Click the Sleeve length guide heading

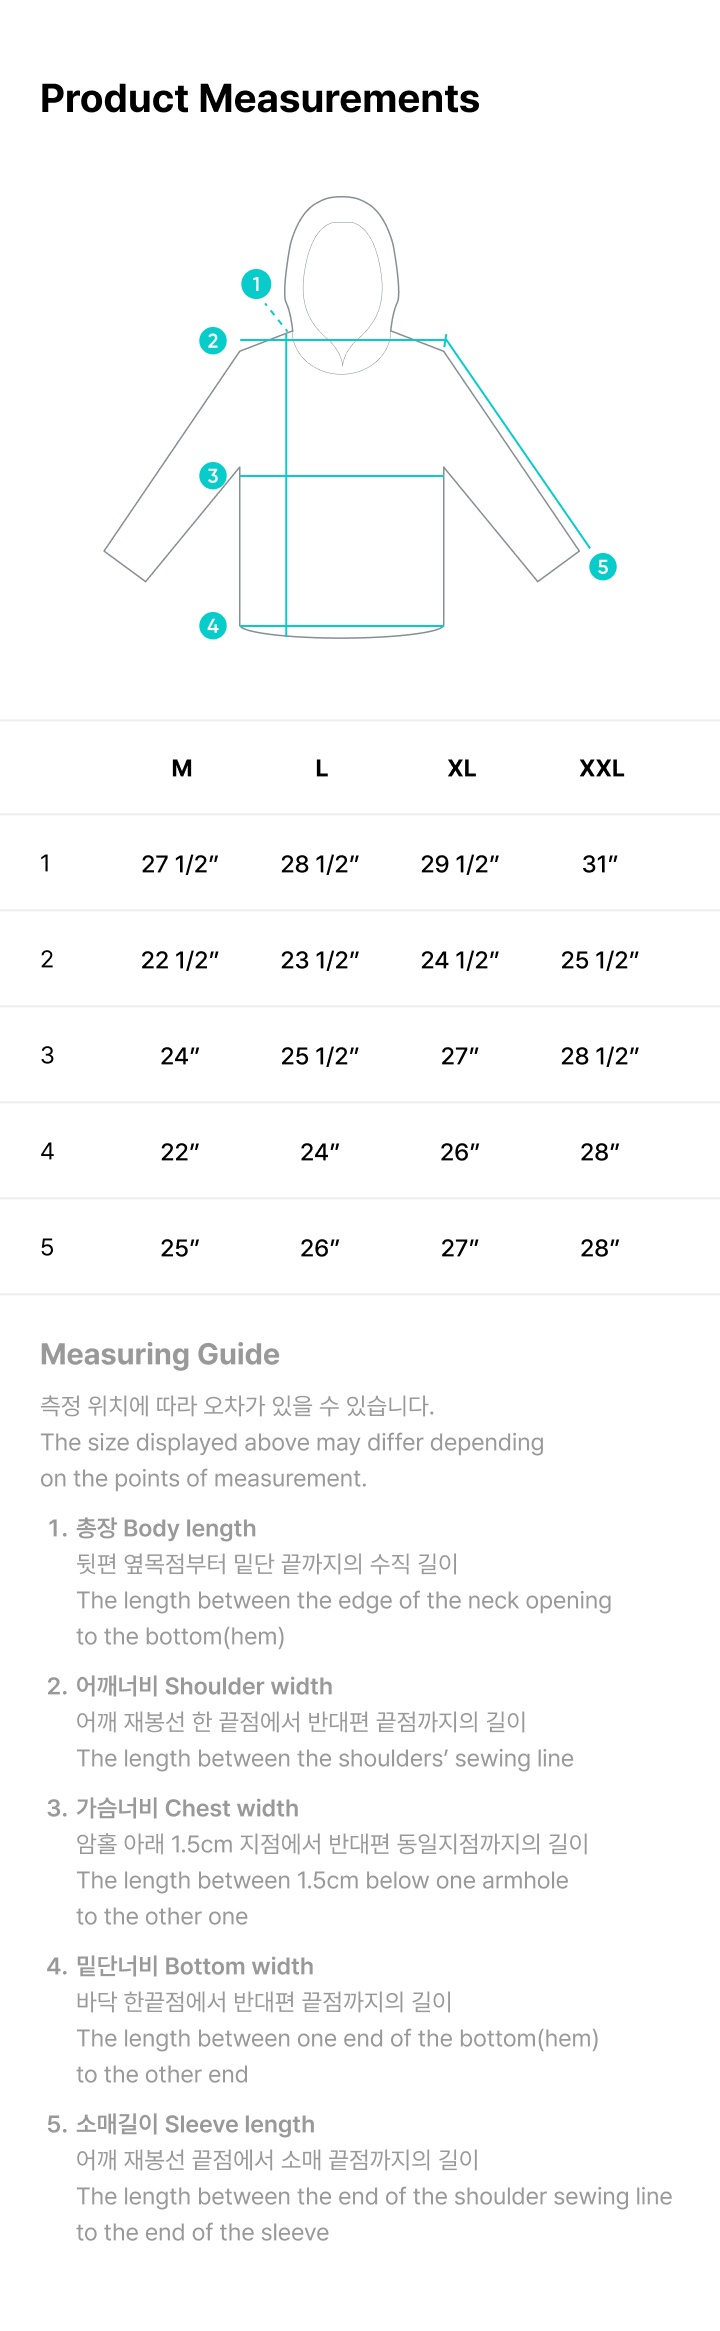click(x=195, y=2124)
